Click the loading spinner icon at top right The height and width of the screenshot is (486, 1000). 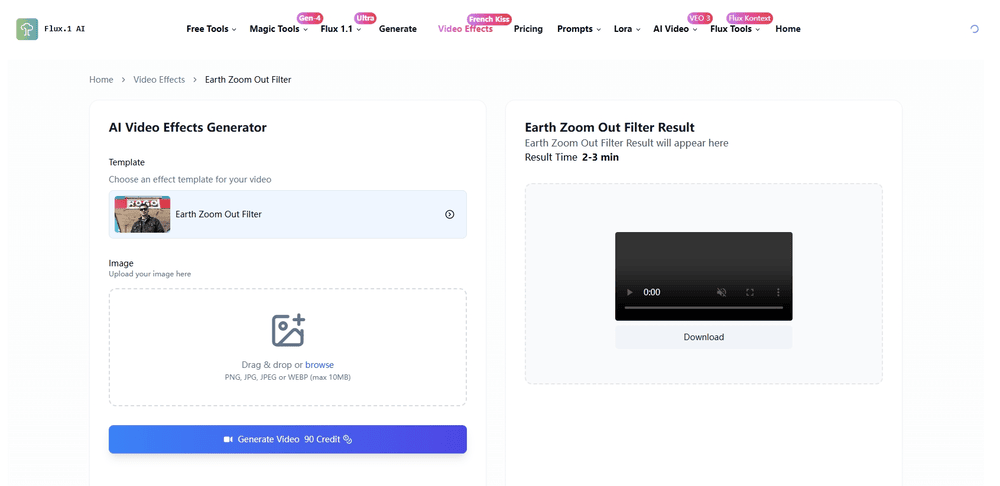(x=974, y=29)
